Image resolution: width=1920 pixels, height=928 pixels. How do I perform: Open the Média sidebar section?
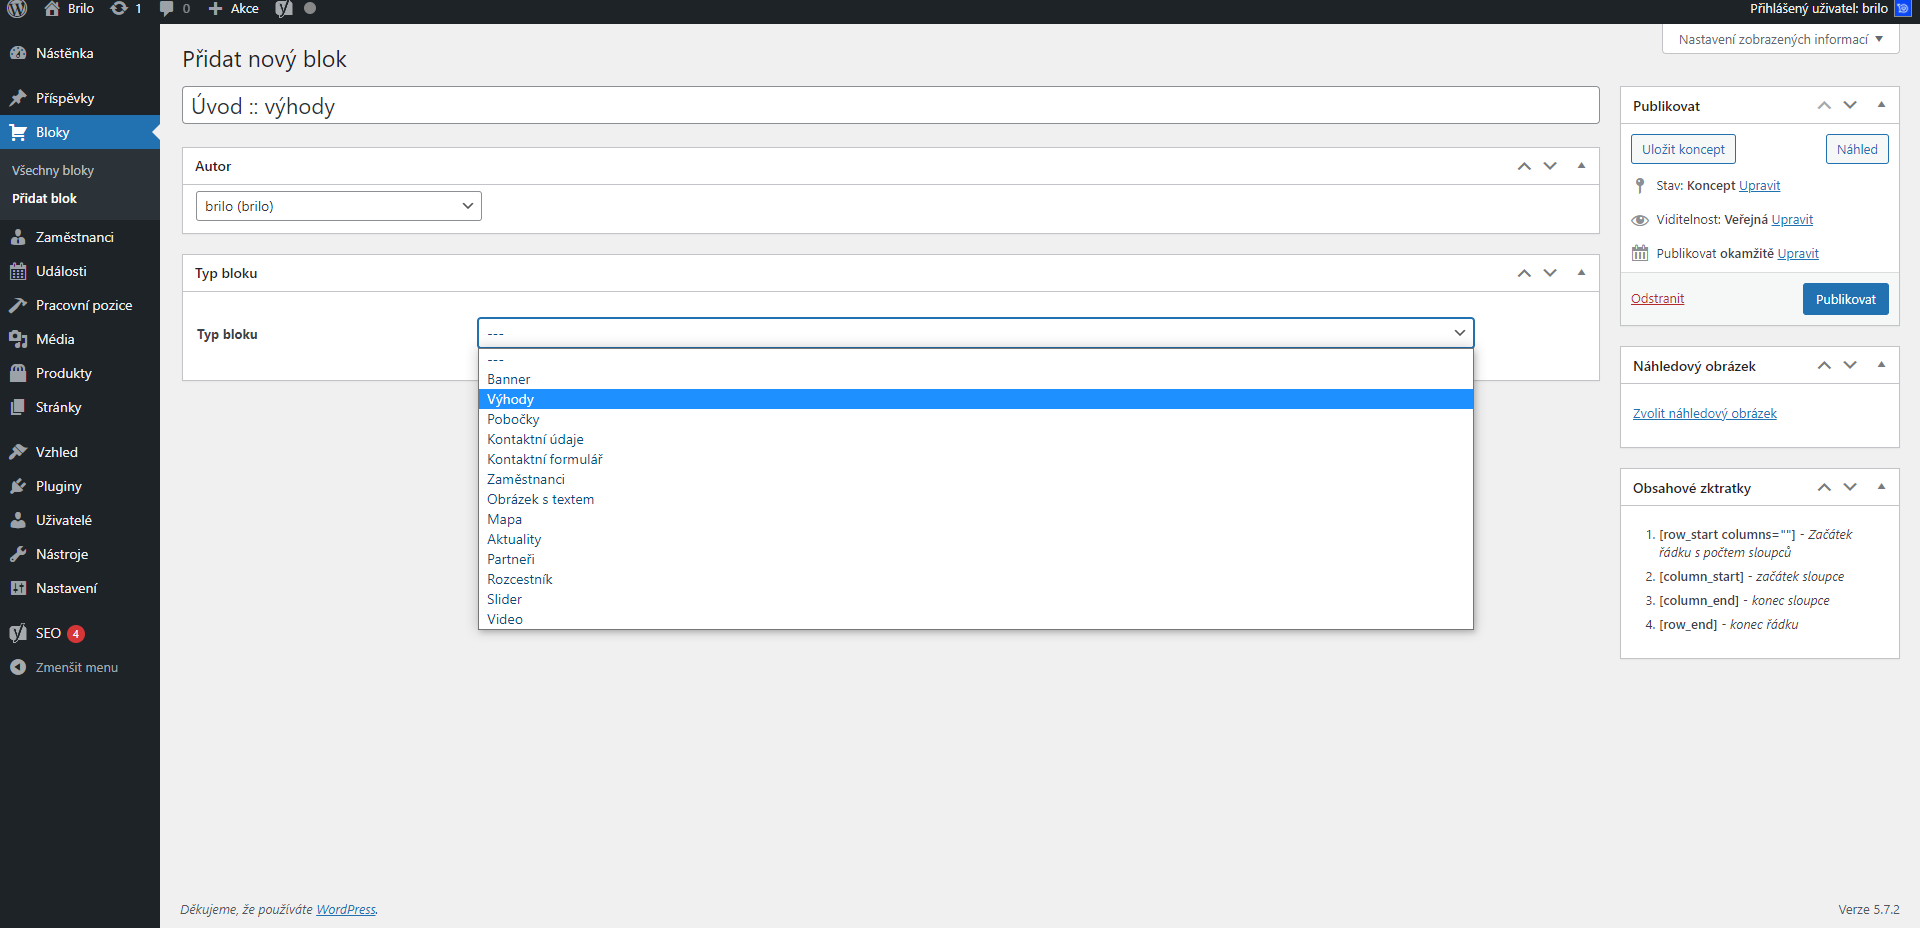coord(55,339)
